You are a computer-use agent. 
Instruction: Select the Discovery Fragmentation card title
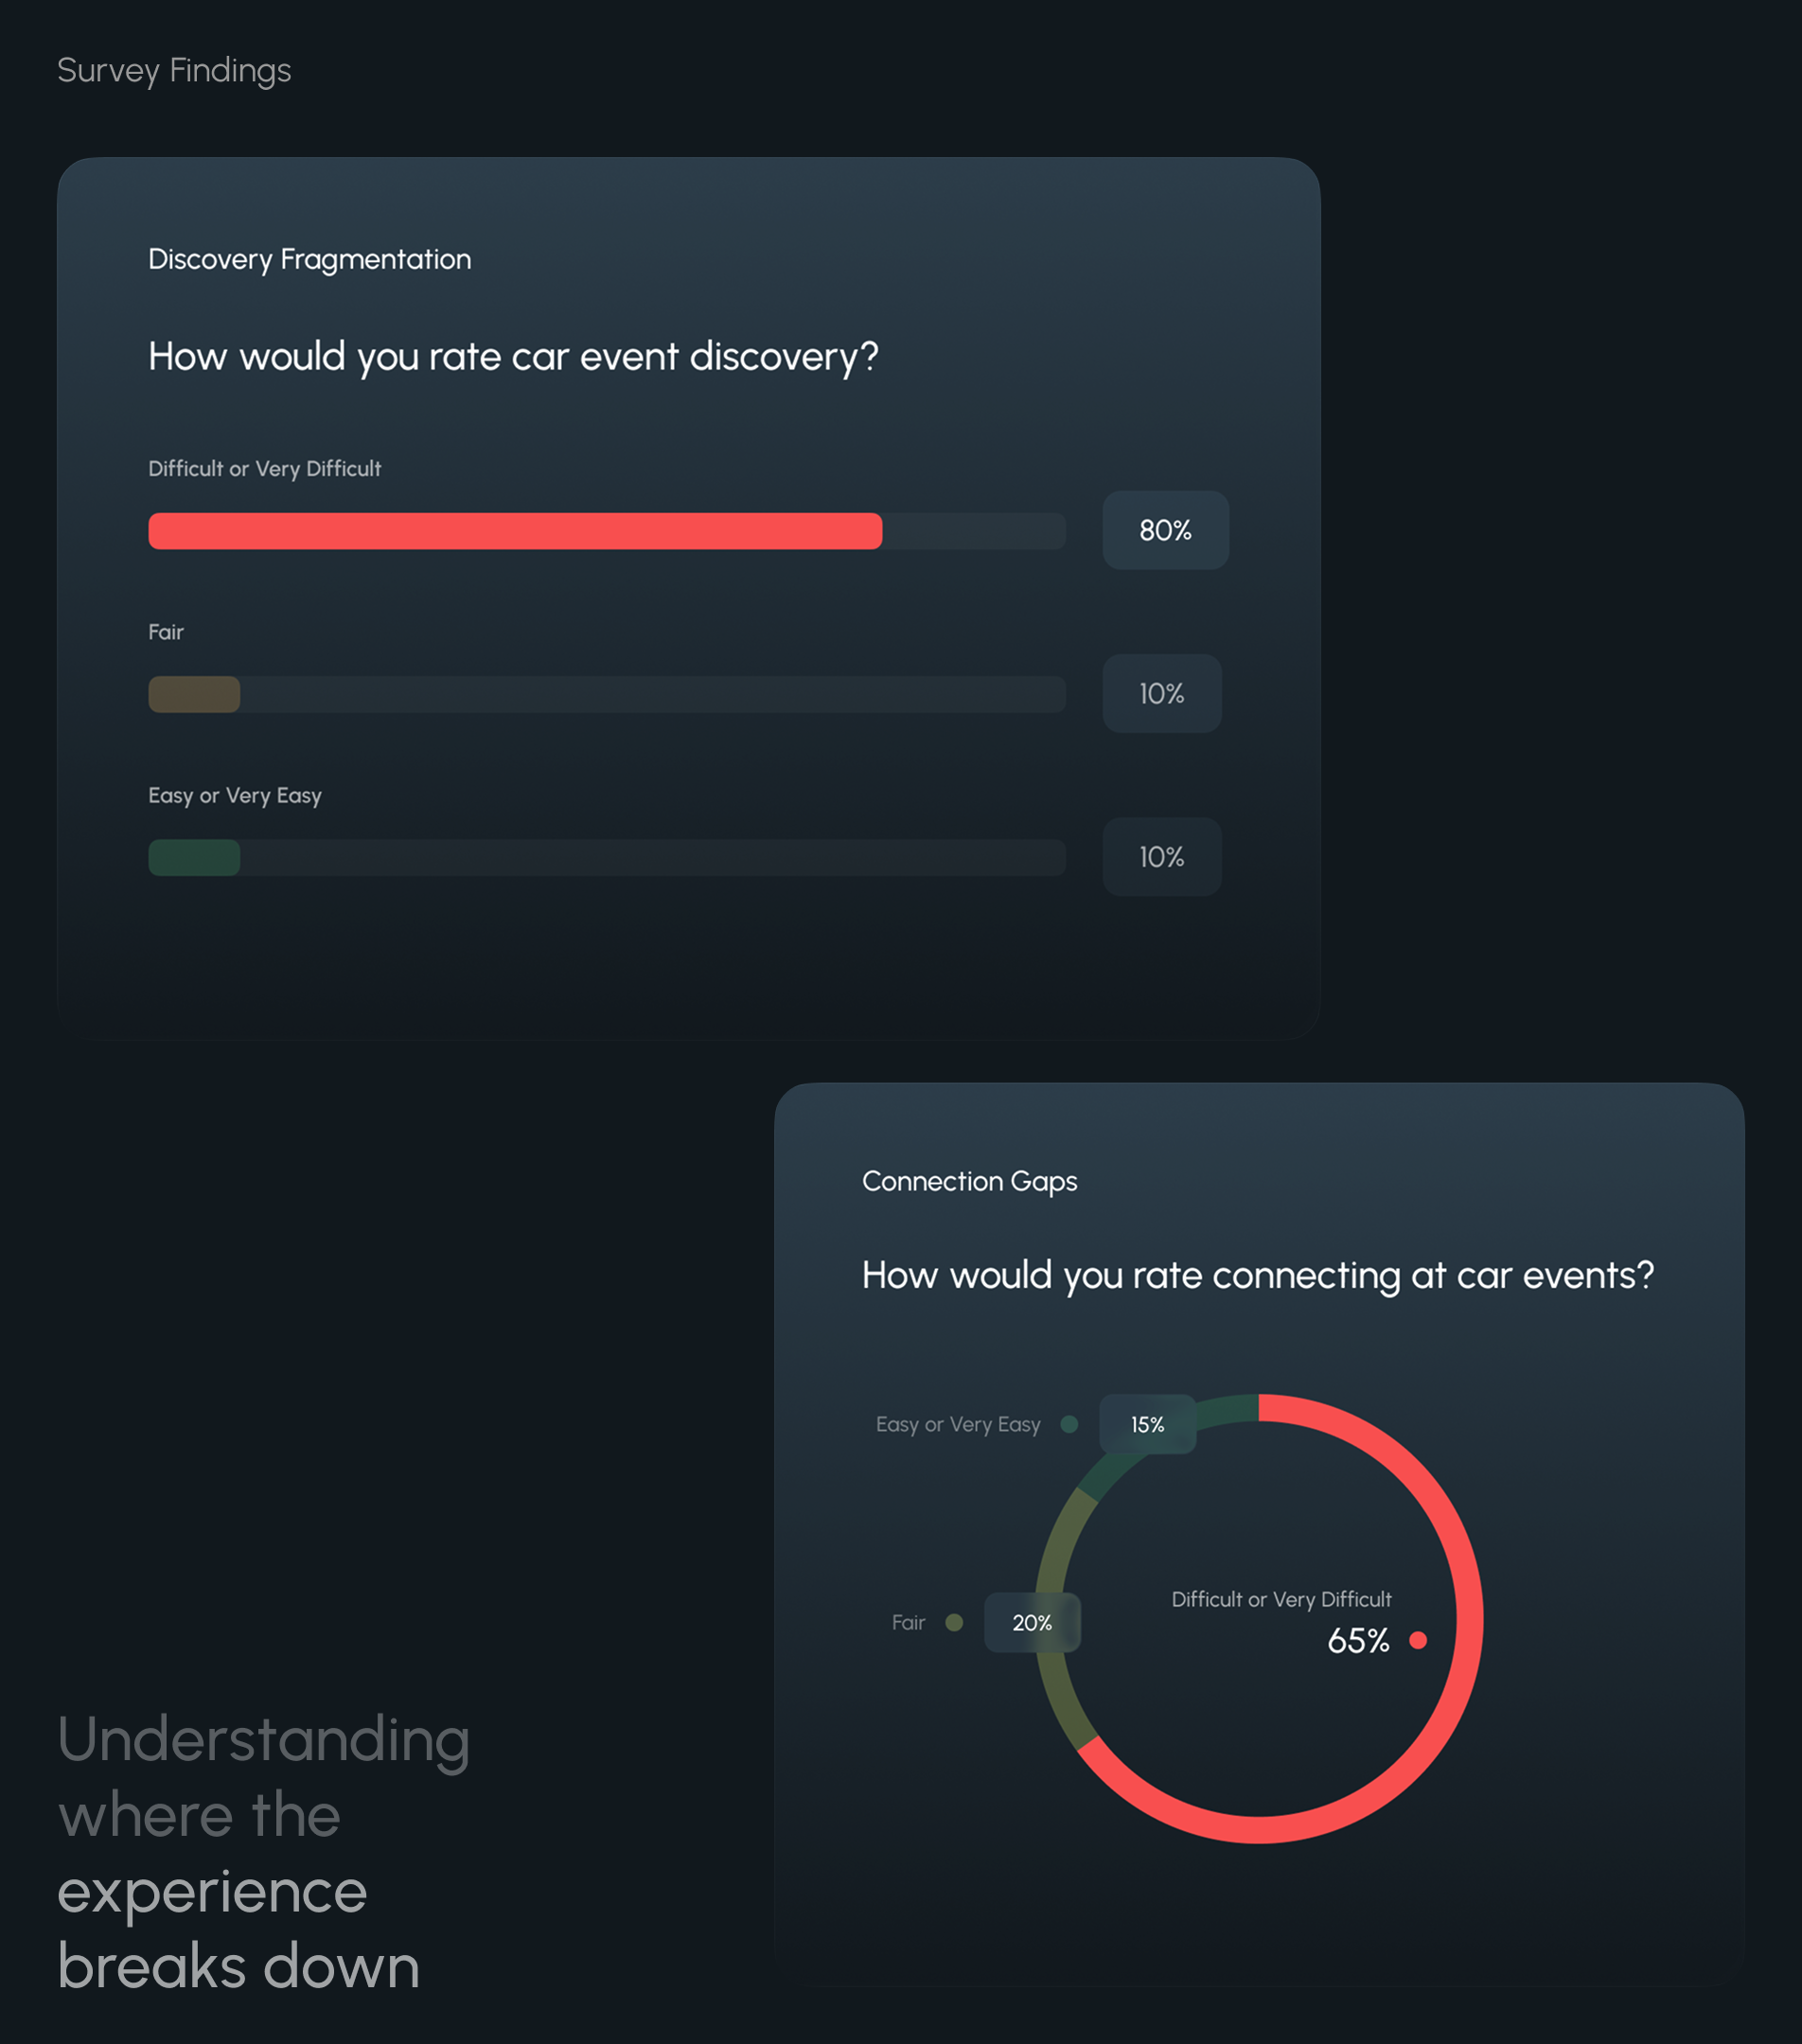pos(309,259)
